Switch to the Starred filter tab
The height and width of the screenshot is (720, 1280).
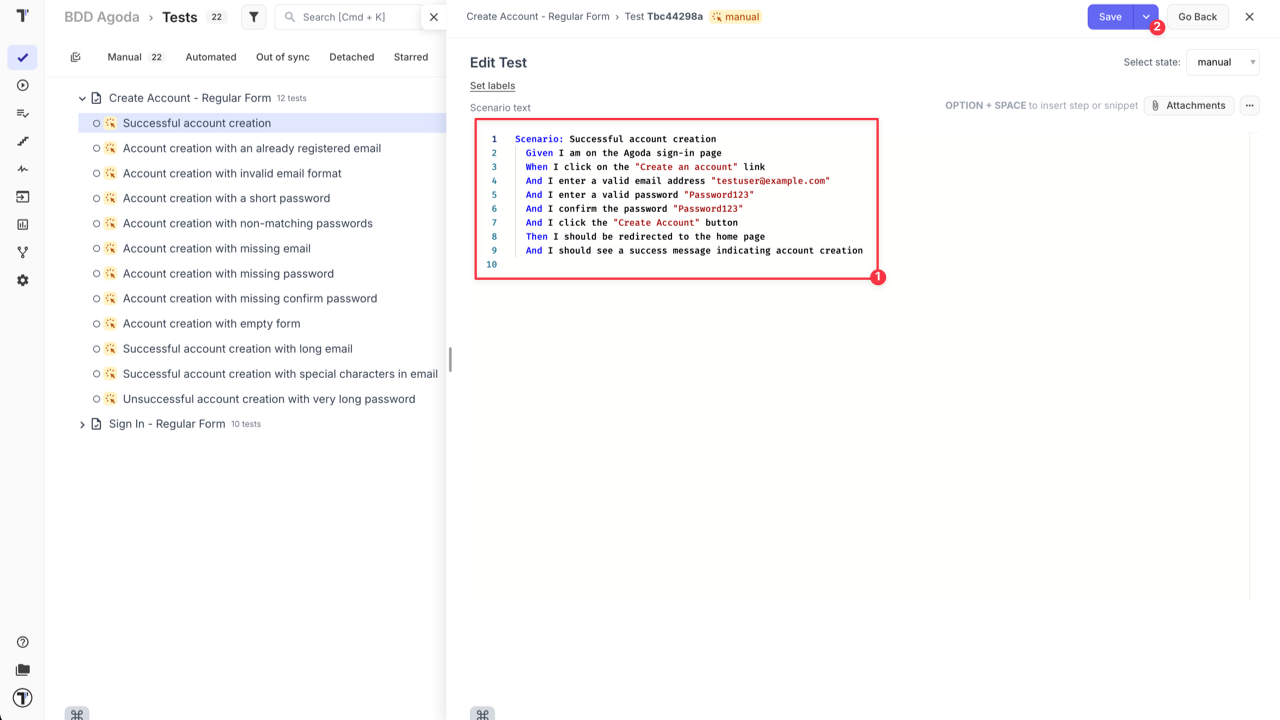tap(410, 57)
